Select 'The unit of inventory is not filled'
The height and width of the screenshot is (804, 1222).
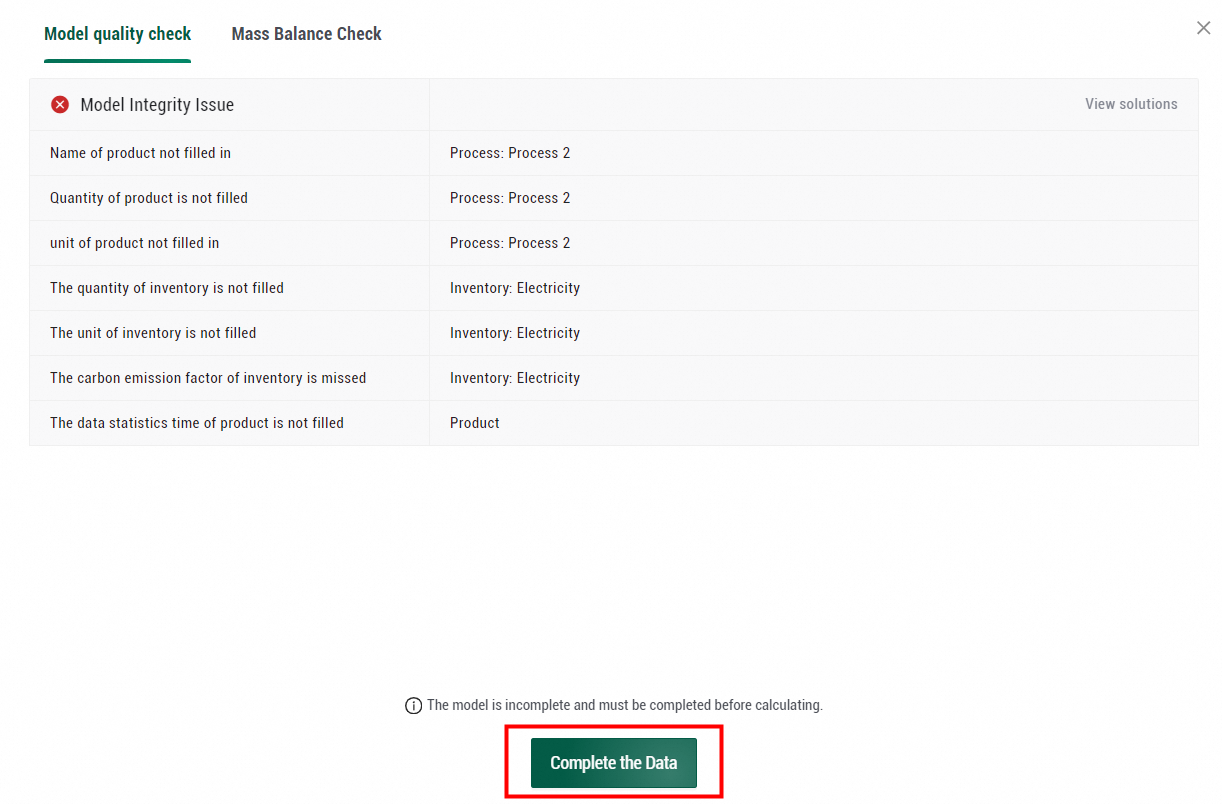[153, 333]
